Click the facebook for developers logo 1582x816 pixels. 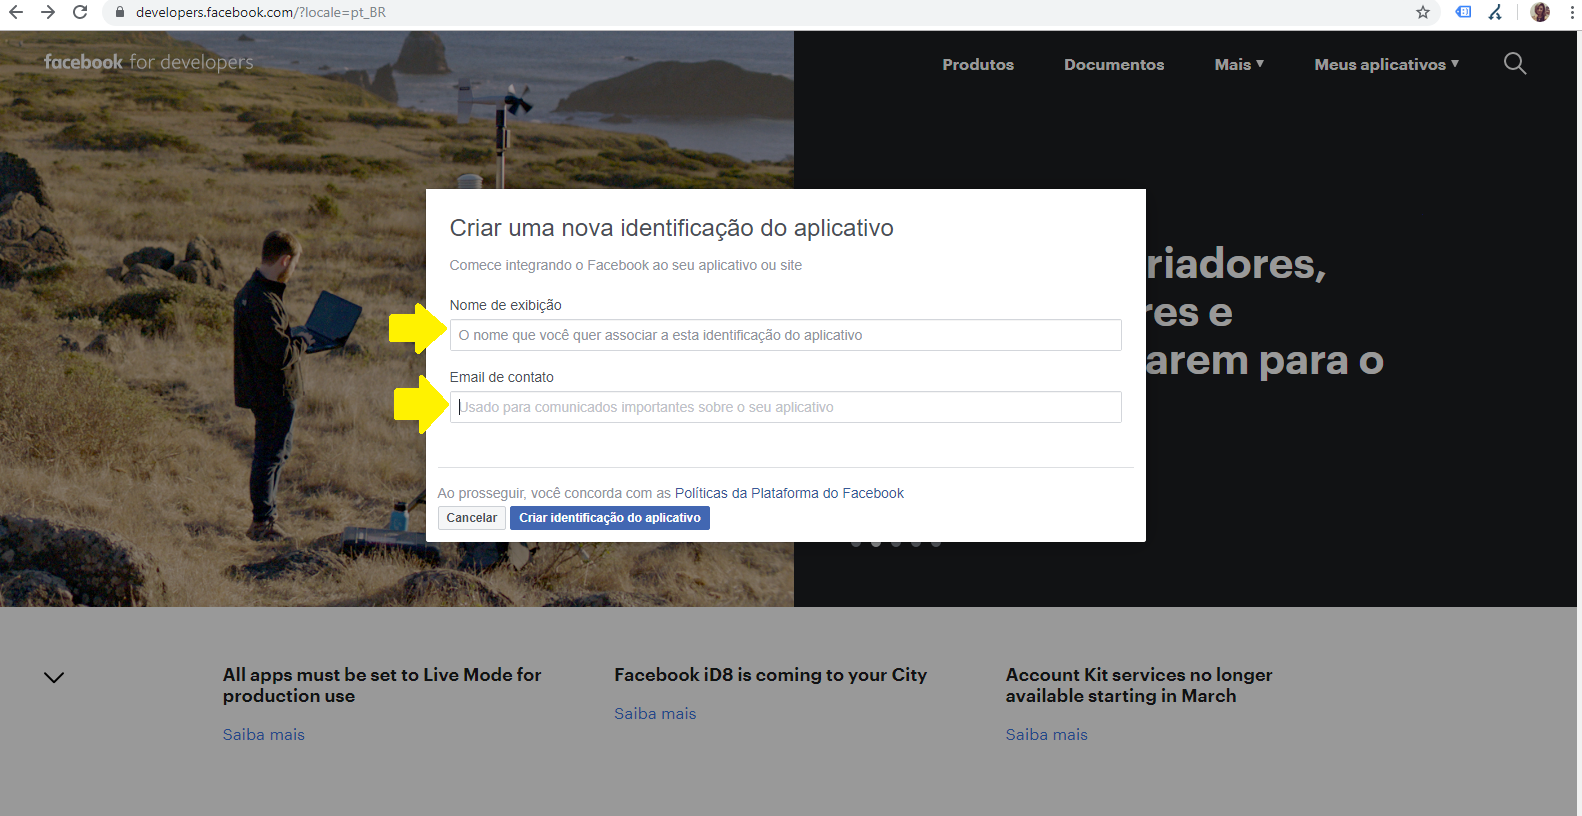[x=149, y=62]
